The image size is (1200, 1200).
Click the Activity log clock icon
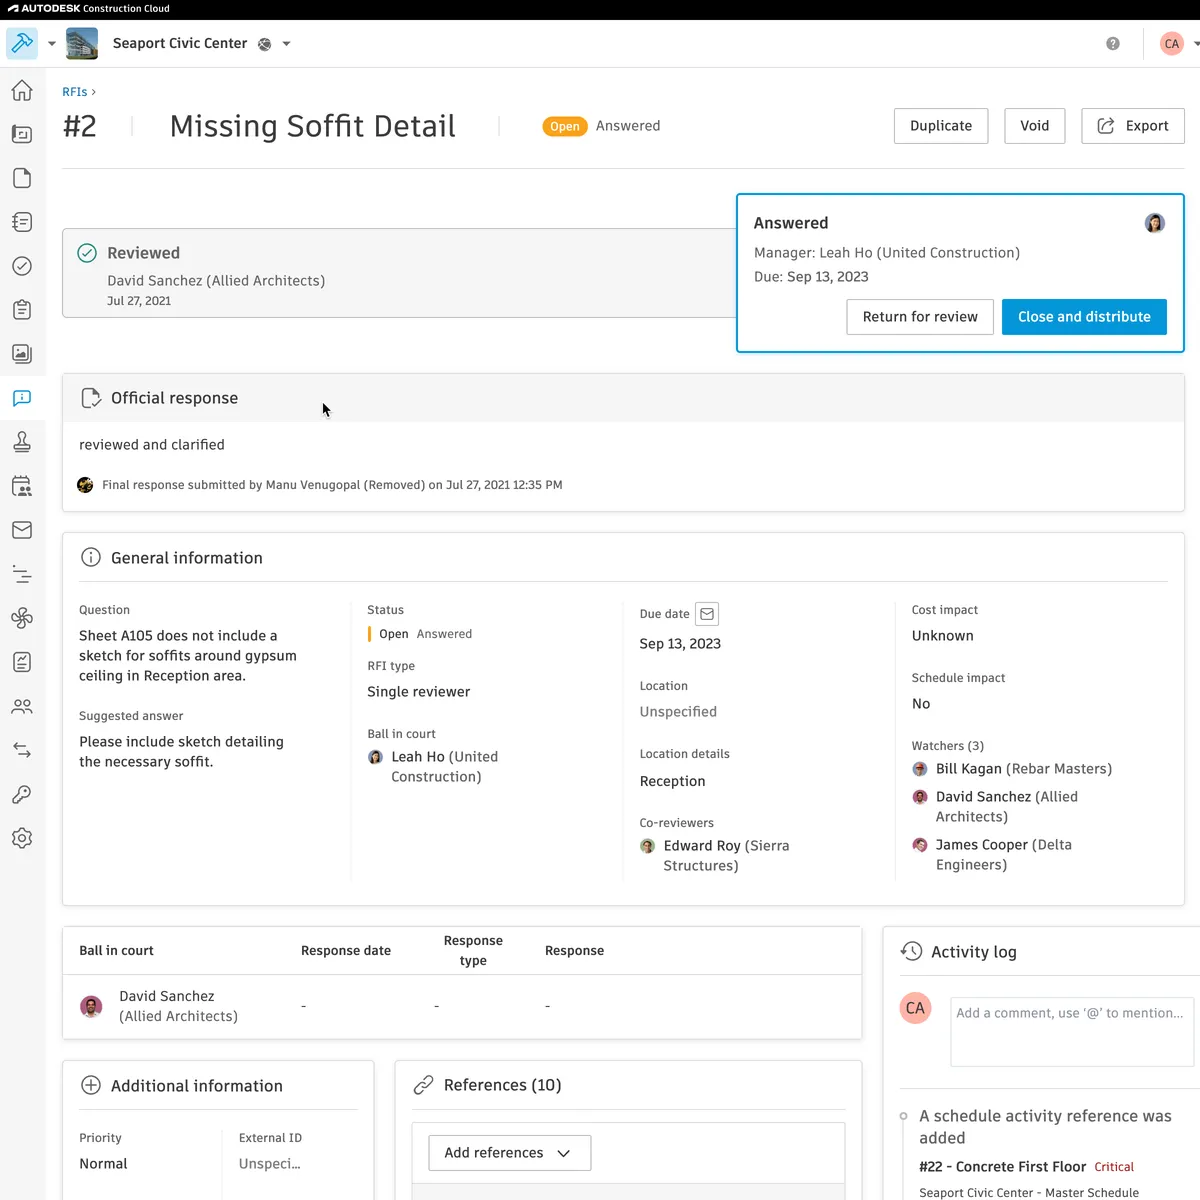click(x=911, y=951)
